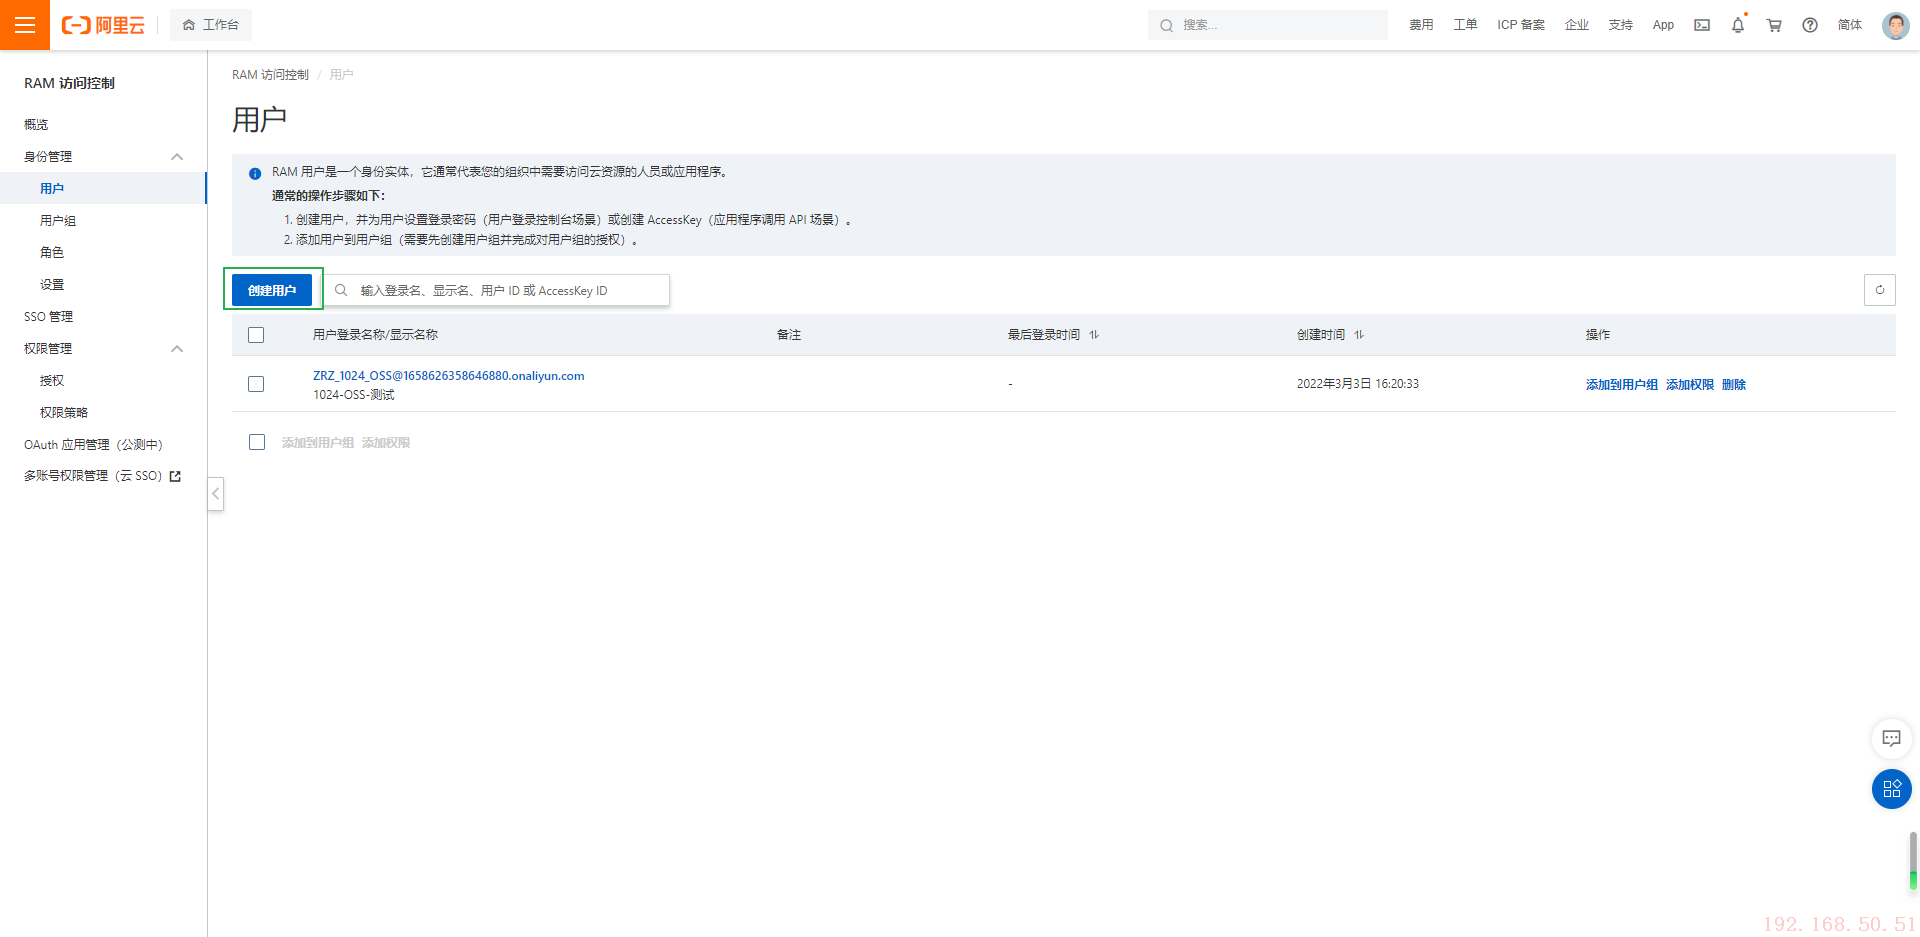Open the help question mark icon
This screenshot has height=937, width=1920.
click(1810, 25)
